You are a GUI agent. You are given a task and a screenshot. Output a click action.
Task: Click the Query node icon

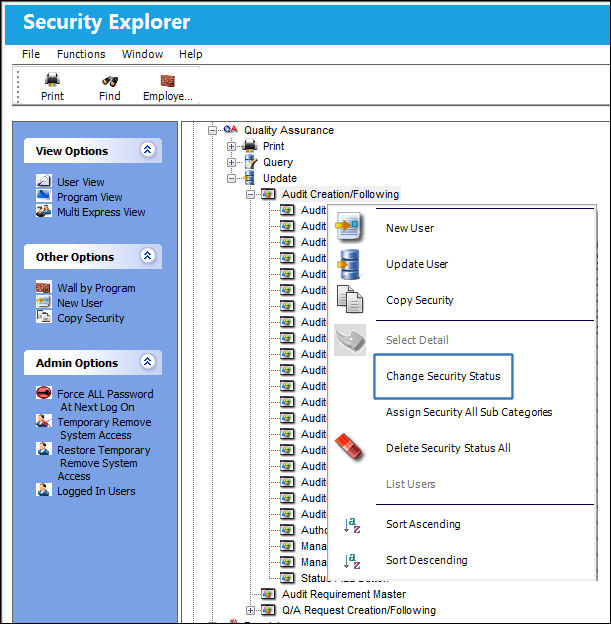250,162
